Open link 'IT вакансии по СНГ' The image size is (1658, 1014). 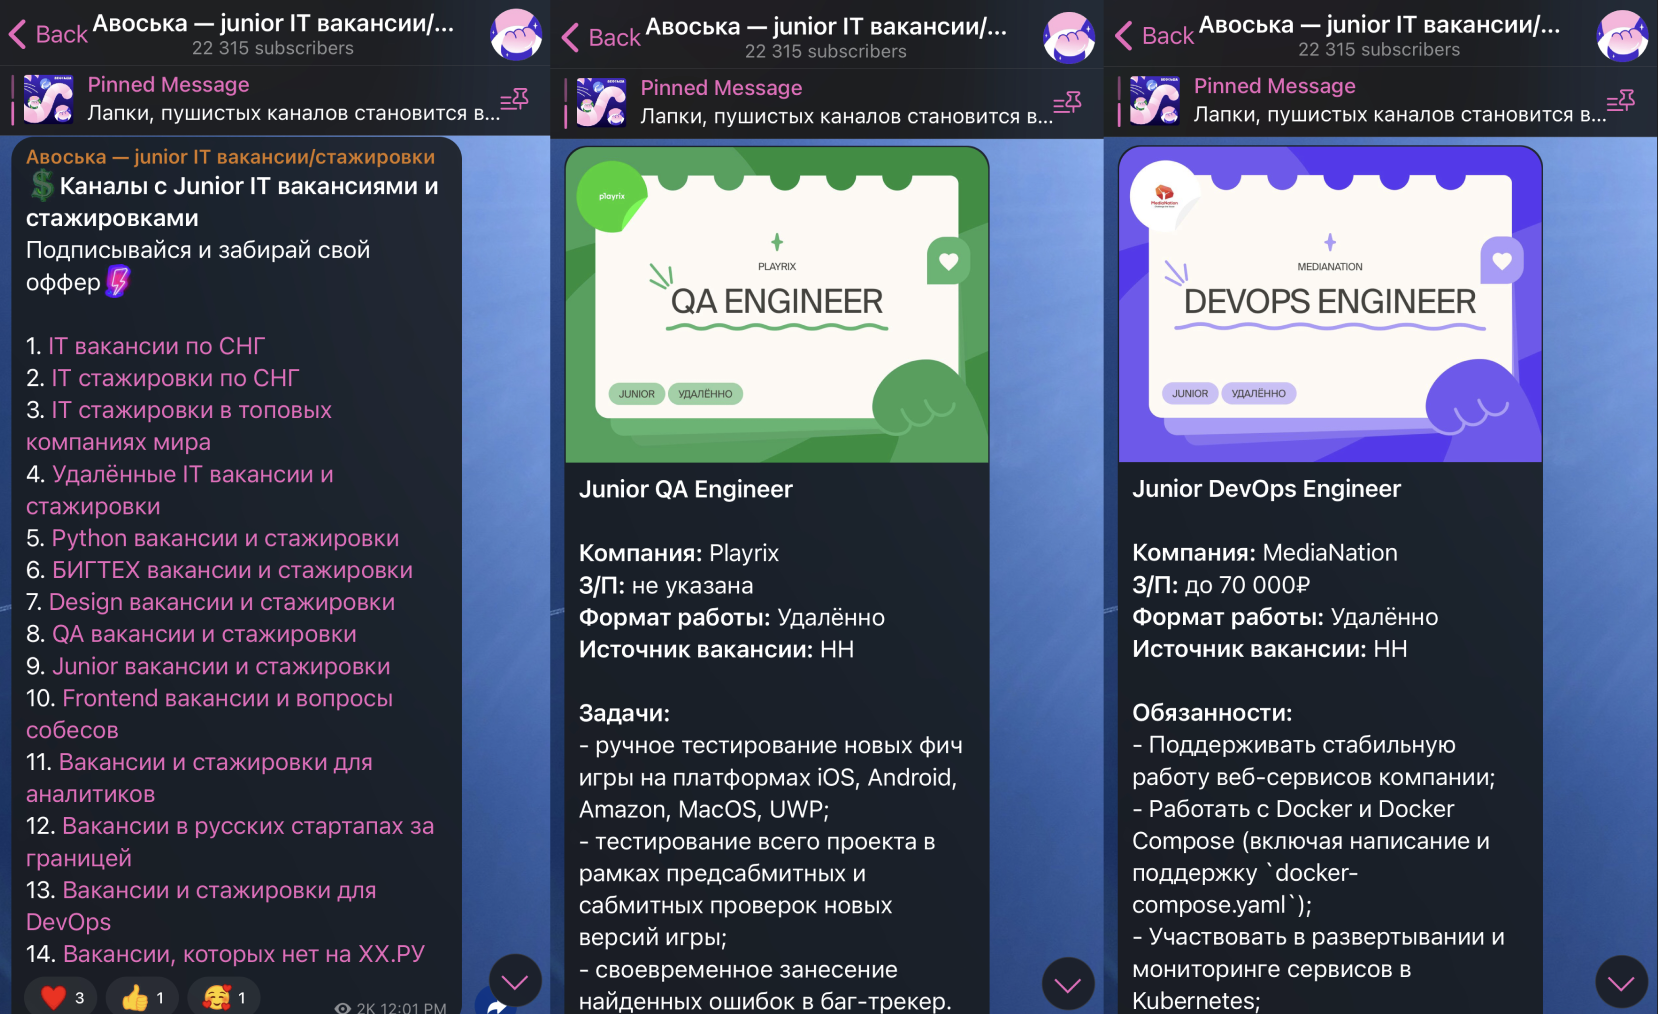[x=157, y=346]
